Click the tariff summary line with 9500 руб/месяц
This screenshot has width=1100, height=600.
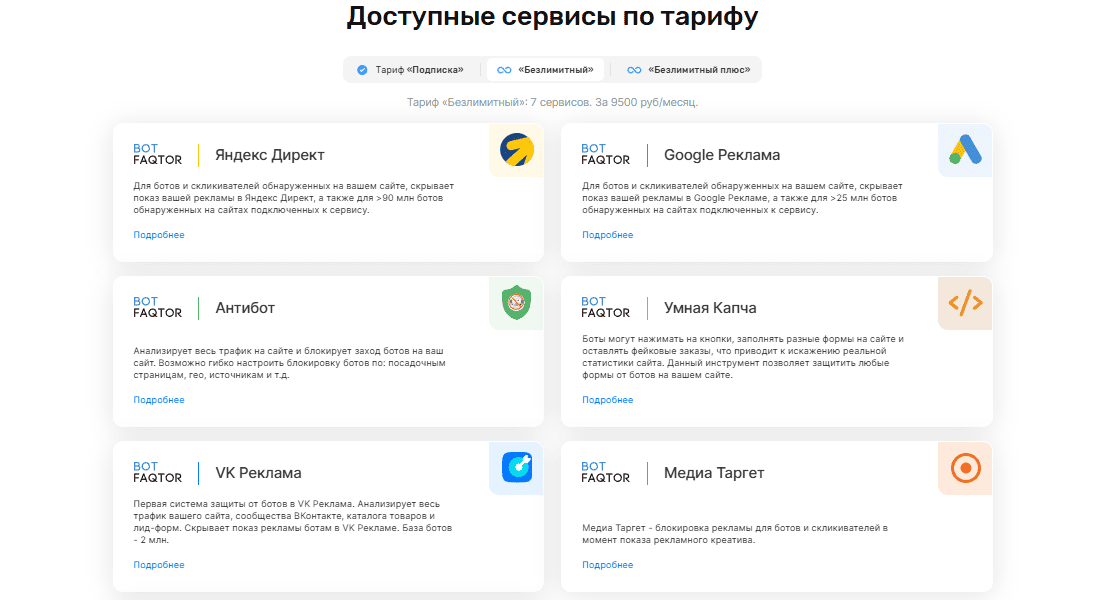(x=552, y=102)
